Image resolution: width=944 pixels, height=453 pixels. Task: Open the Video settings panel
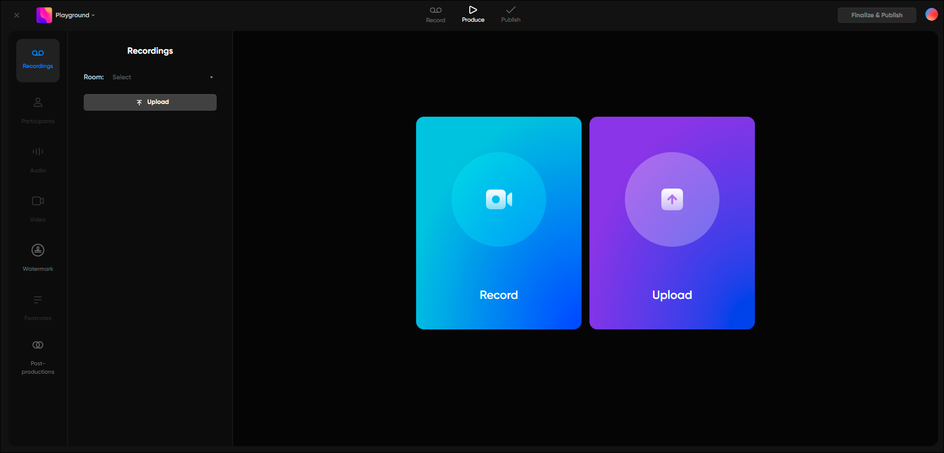[x=37, y=208]
